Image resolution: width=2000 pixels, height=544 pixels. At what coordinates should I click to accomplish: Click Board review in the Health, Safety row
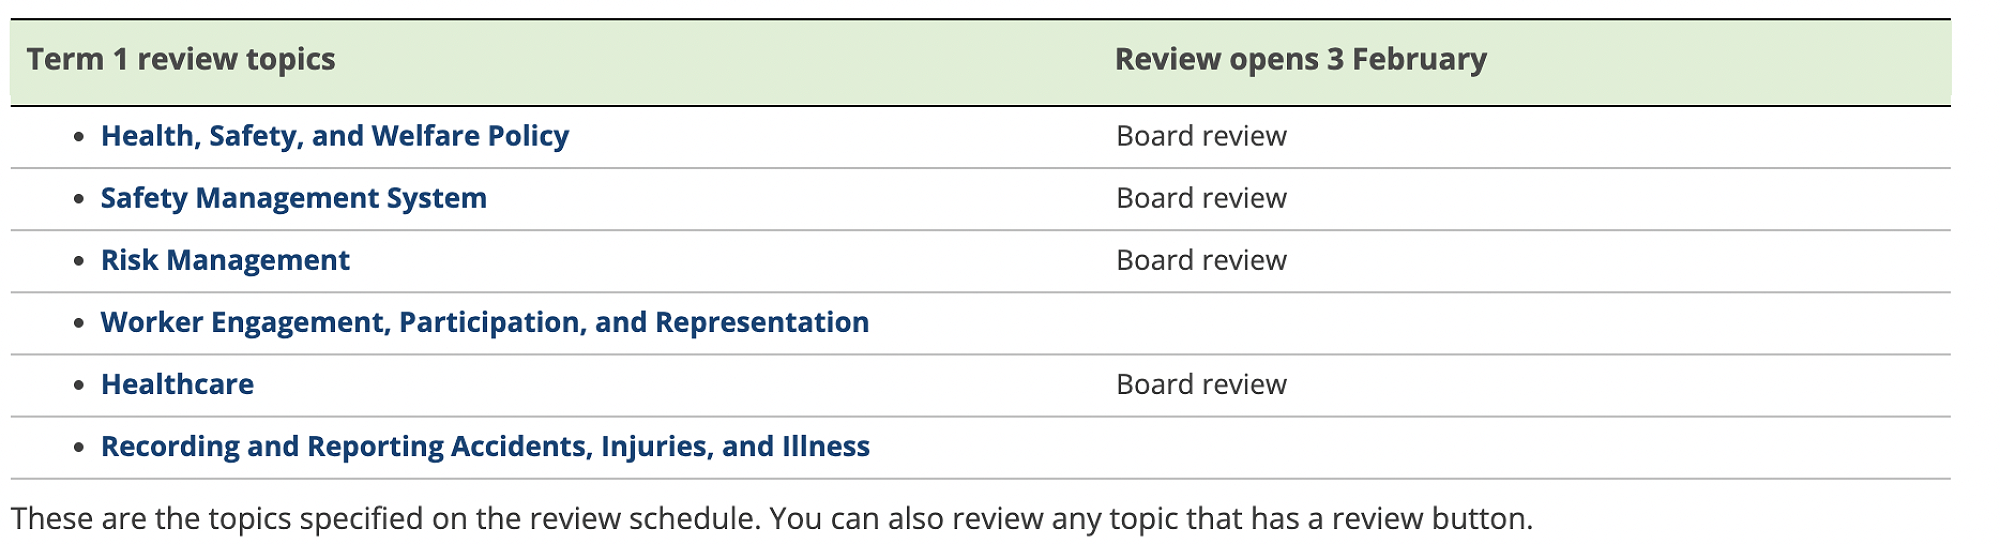(x=1201, y=136)
